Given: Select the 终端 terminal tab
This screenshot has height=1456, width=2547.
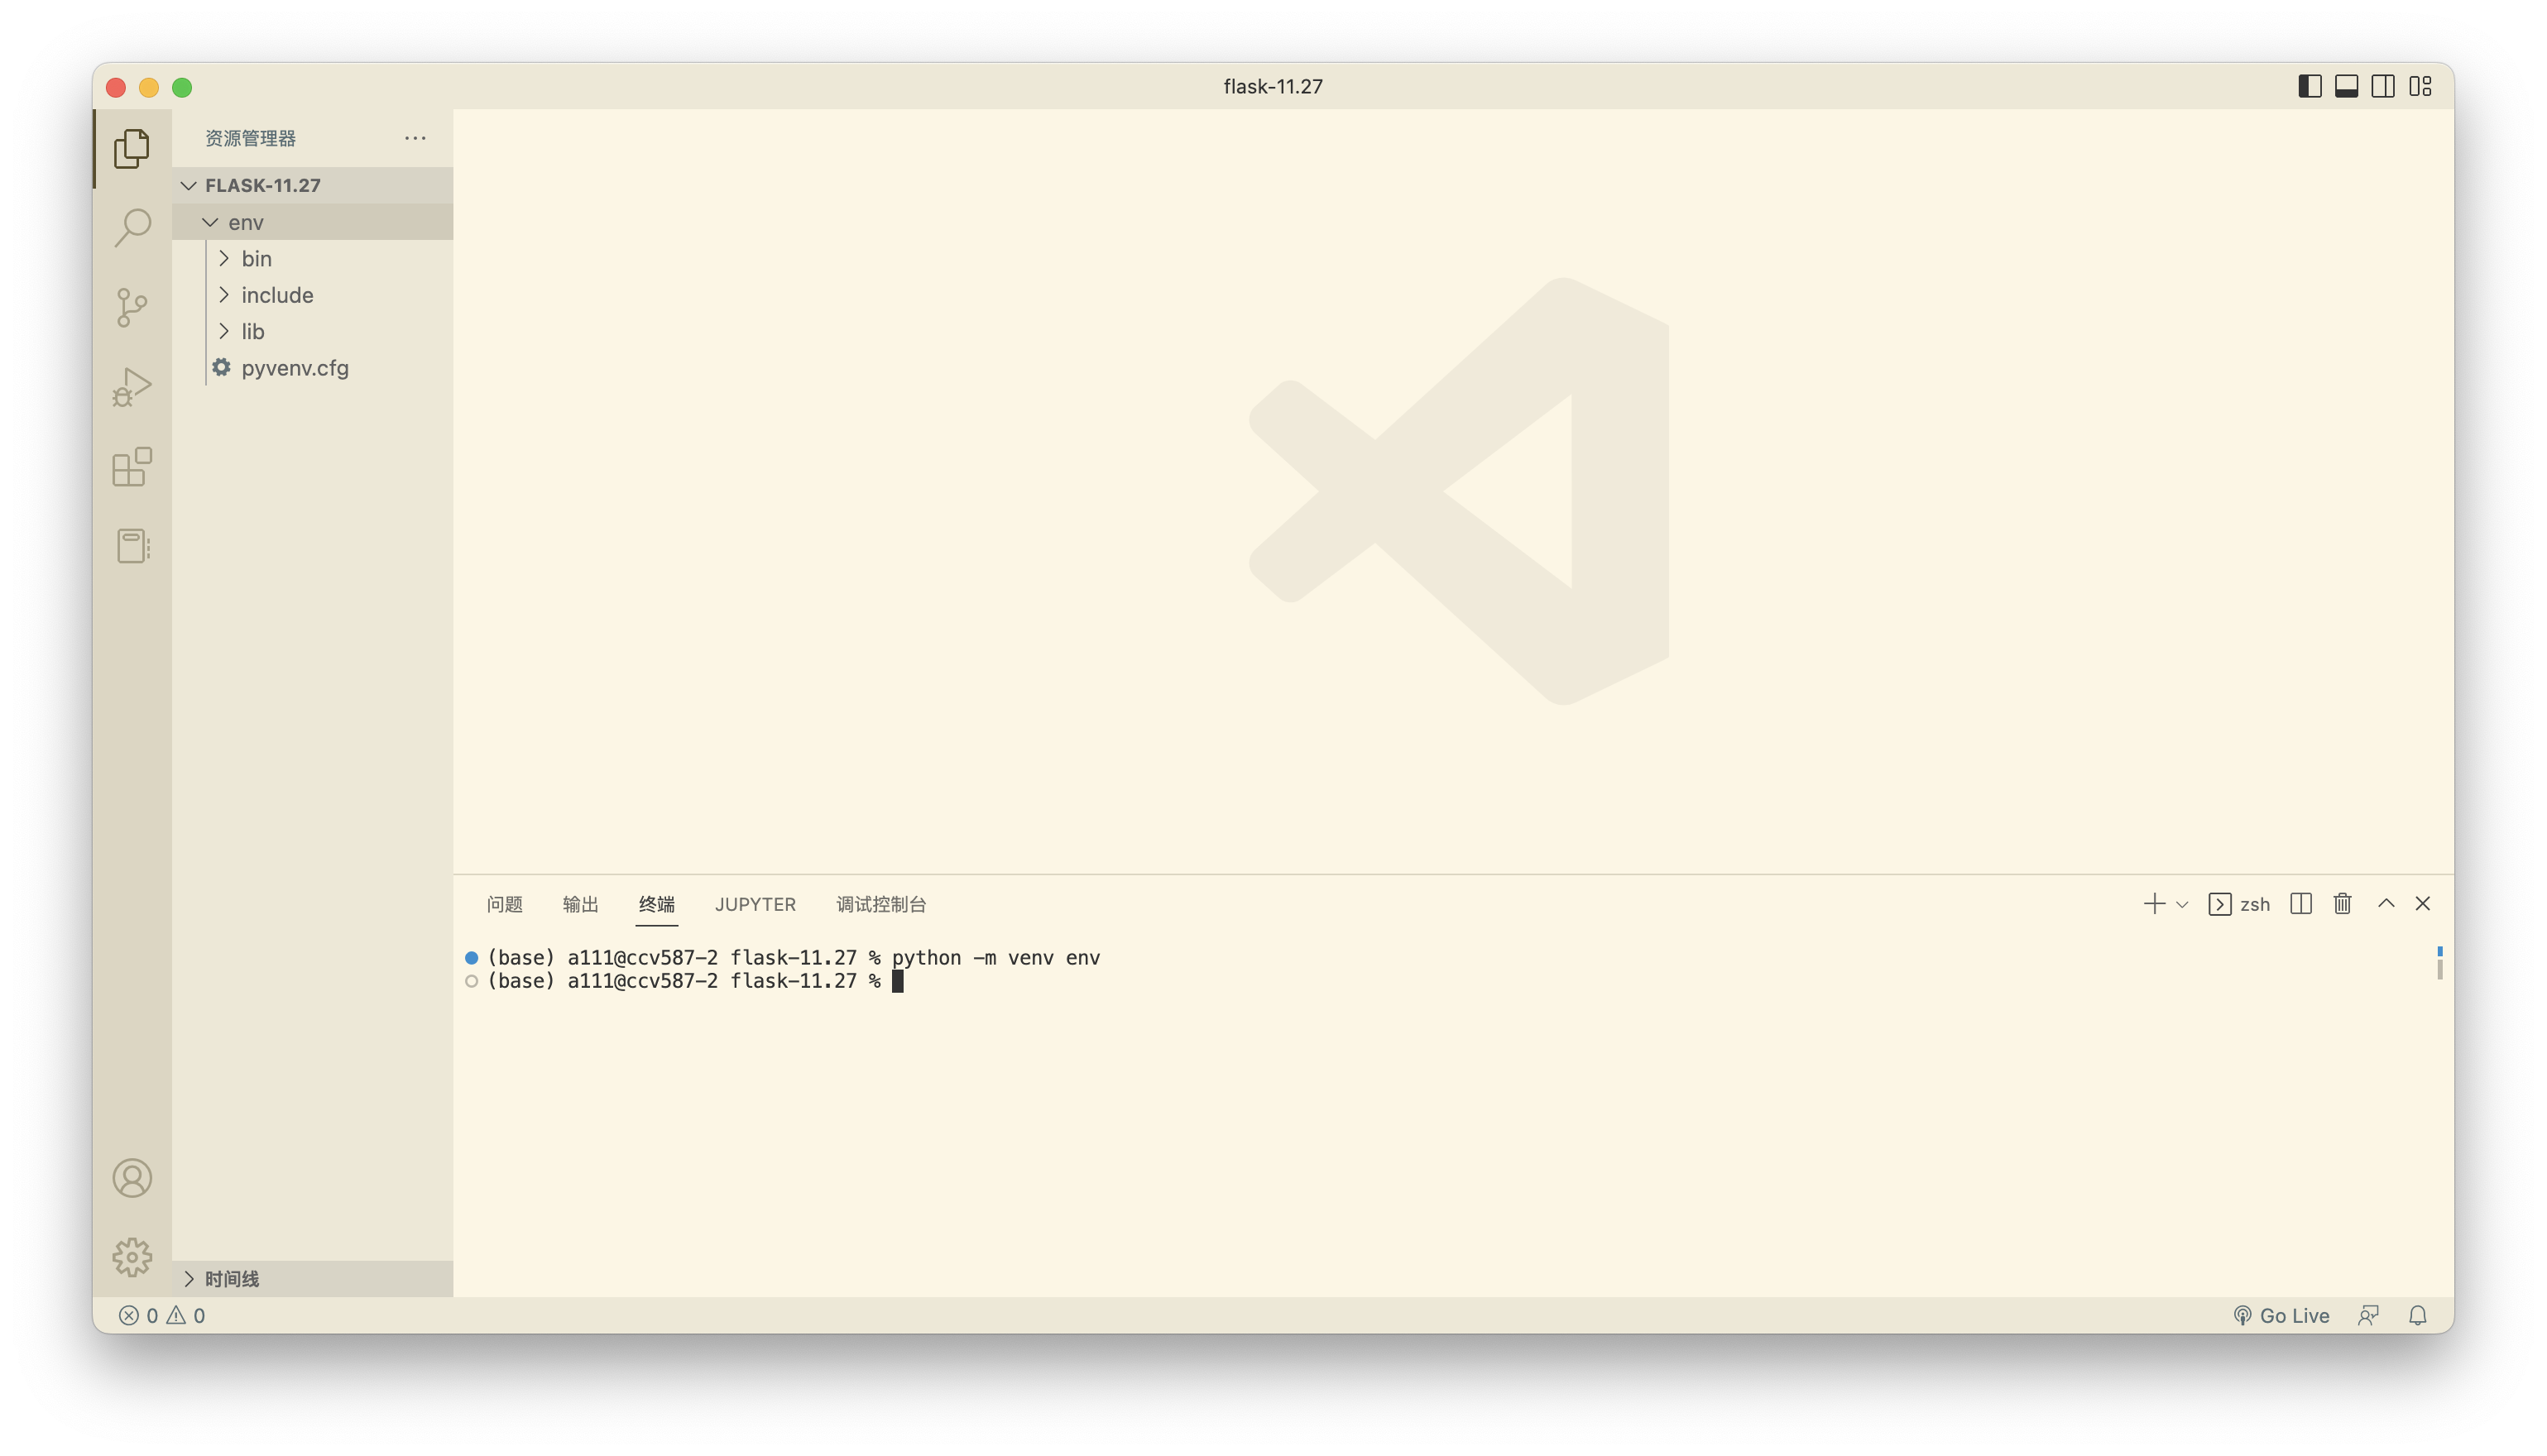Looking at the screenshot, I should (656, 903).
